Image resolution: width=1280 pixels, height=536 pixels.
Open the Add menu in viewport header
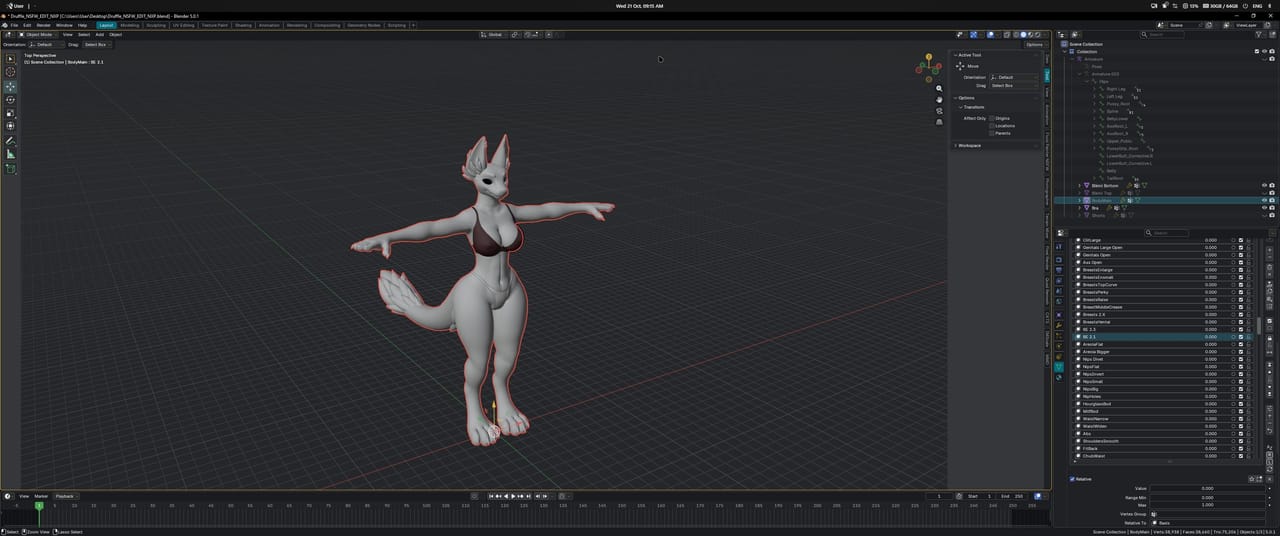(x=99, y=34)
